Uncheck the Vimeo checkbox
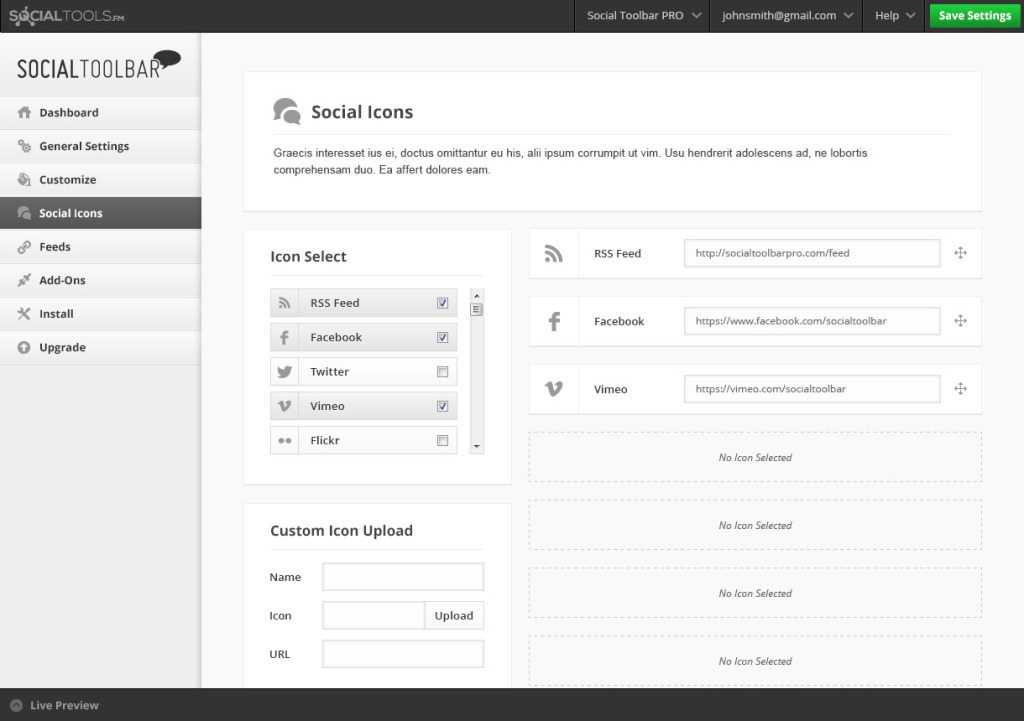Screen dimensions: 1024x721 (442, 406)
